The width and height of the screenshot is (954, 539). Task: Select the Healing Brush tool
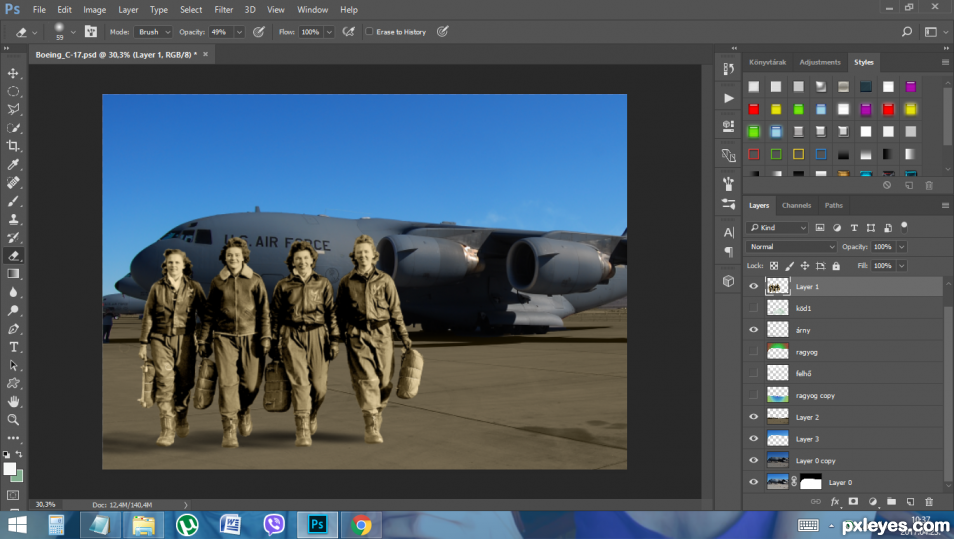coord(13,183)
